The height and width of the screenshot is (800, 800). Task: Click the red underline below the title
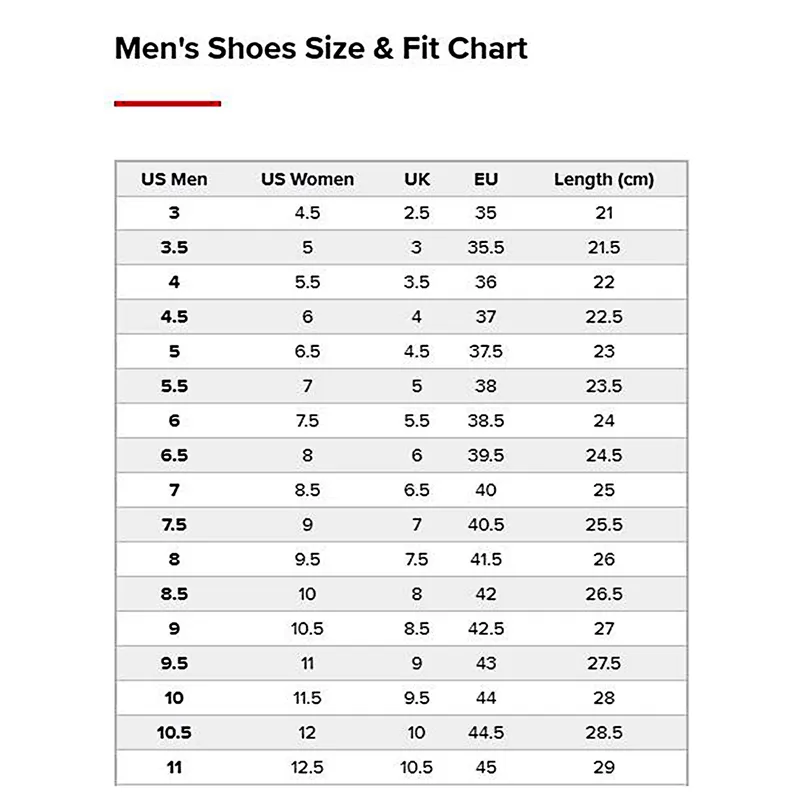point(167,103)
